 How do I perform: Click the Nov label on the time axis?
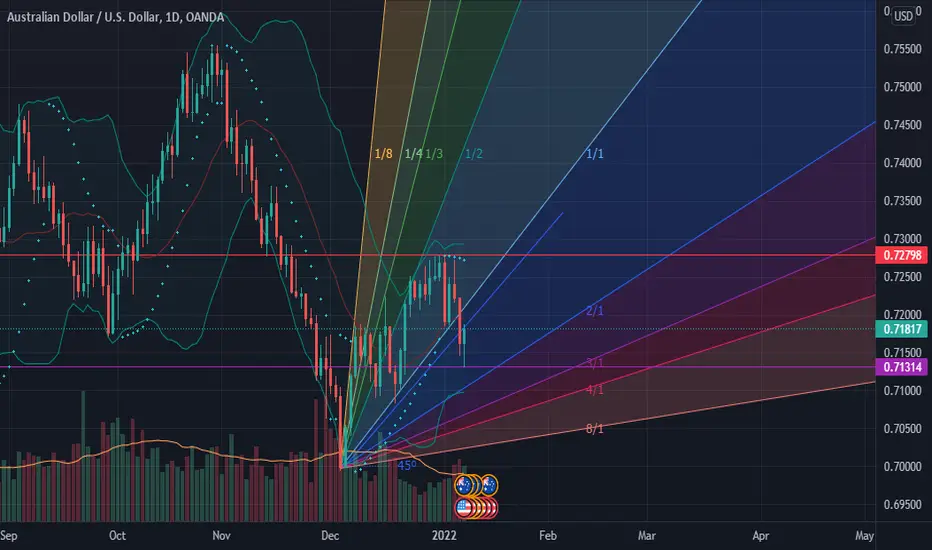(221, 536)
